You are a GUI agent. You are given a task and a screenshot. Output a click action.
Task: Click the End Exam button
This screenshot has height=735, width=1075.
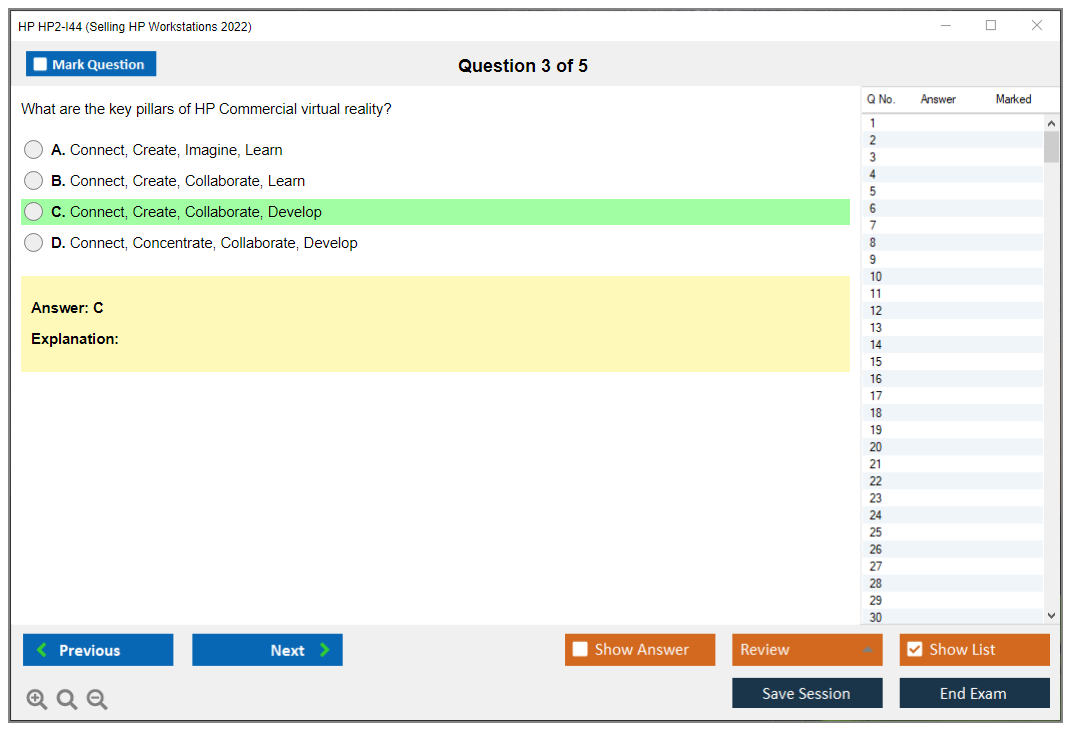click(974, 693)
